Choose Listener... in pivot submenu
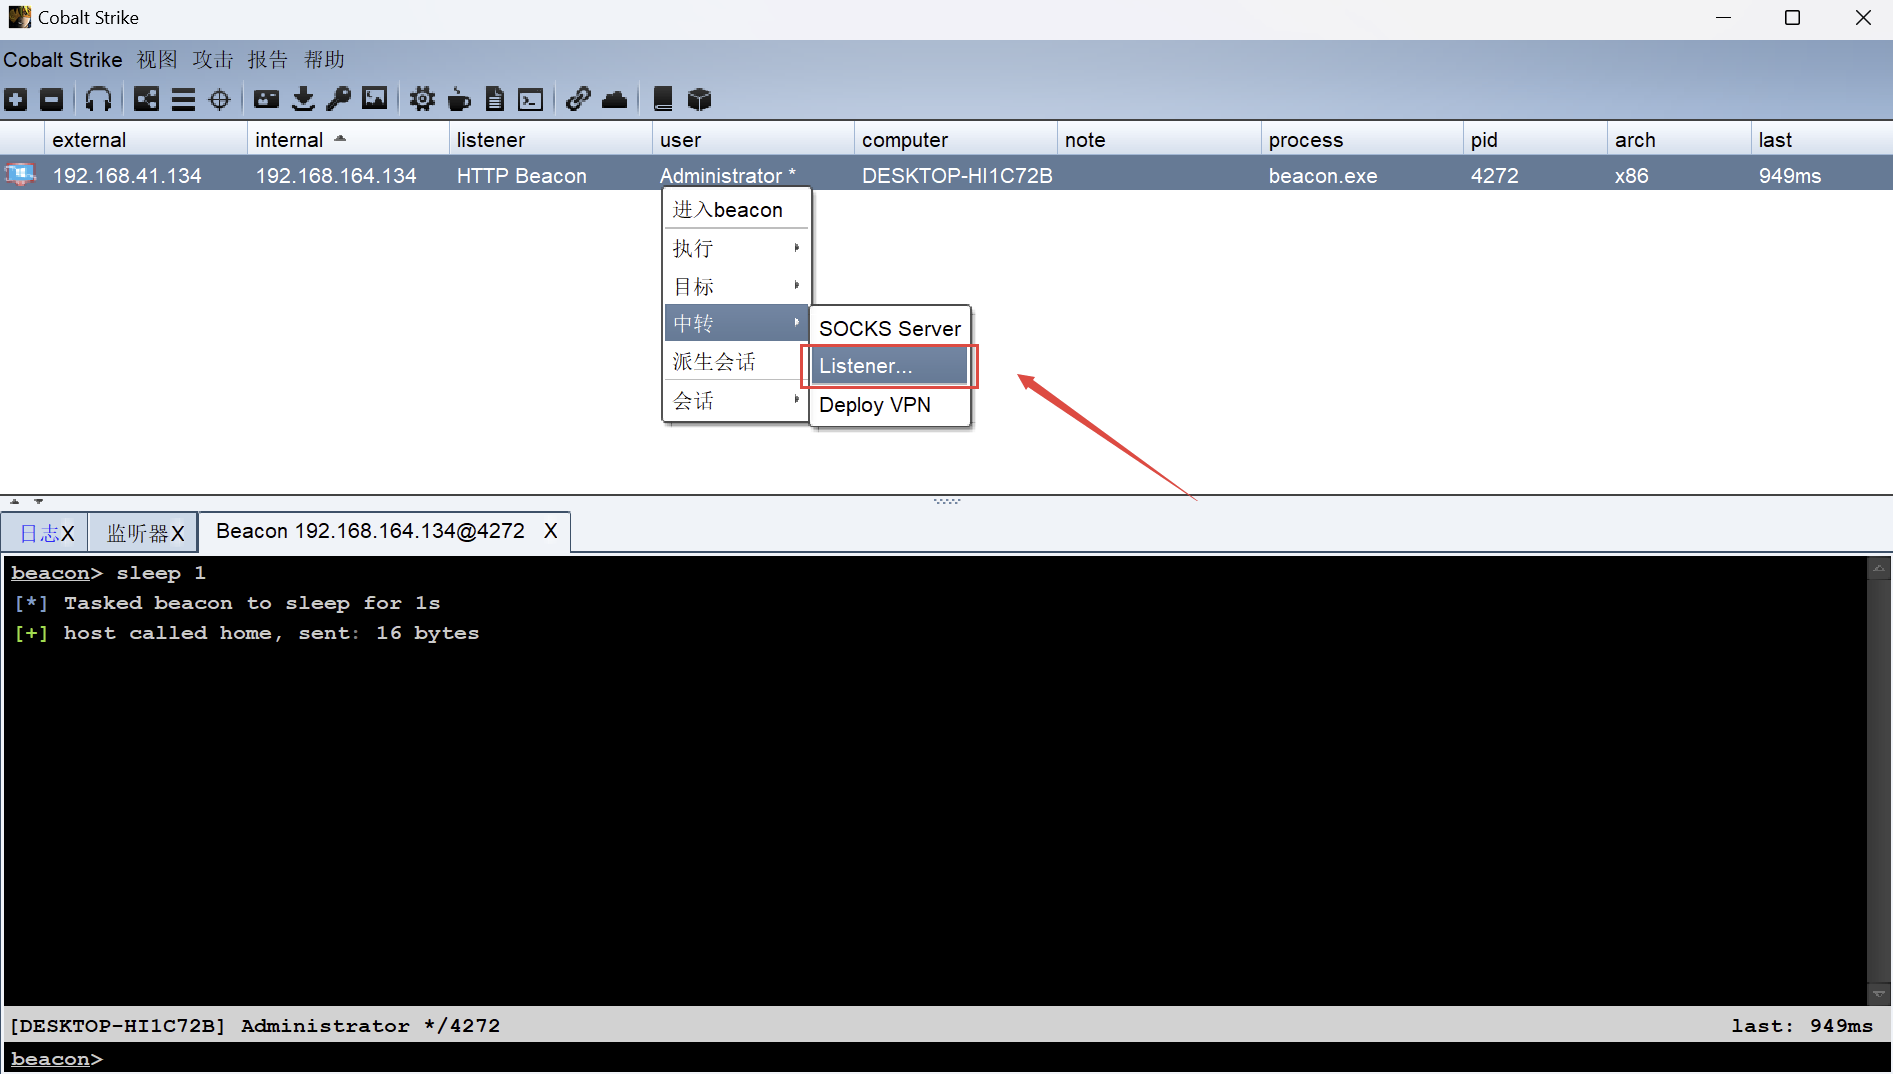 pyautogui.click(x=890, y=366)
